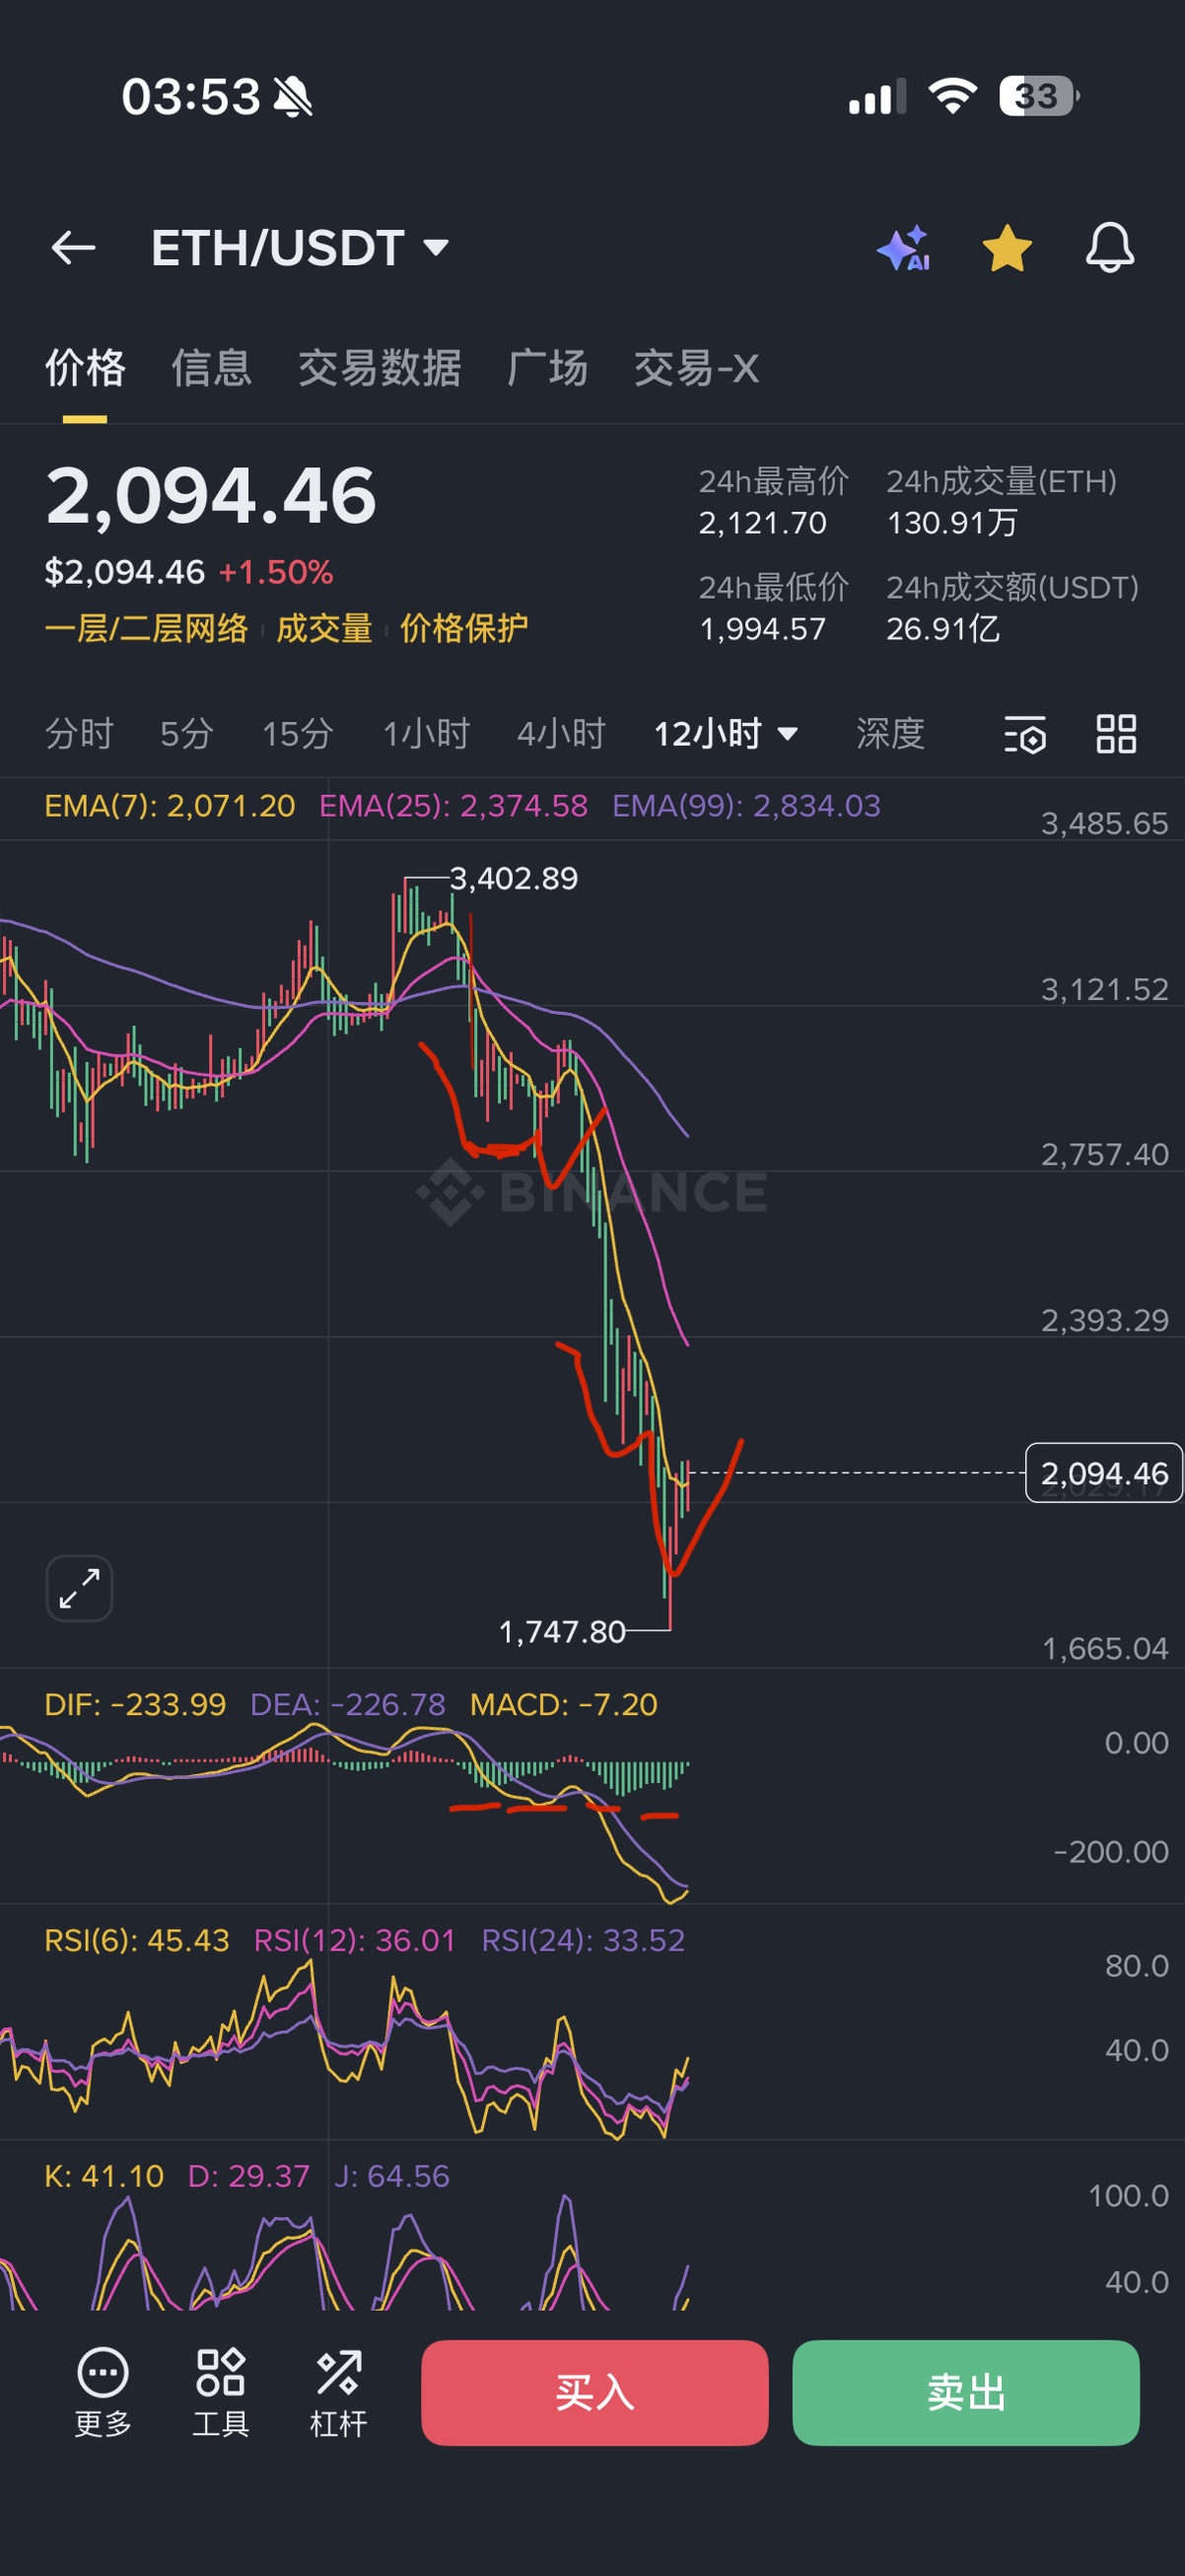Open the price alert bell icon
Image resolution: width=1185 pixels, height=2576 pixels.
1110,248
